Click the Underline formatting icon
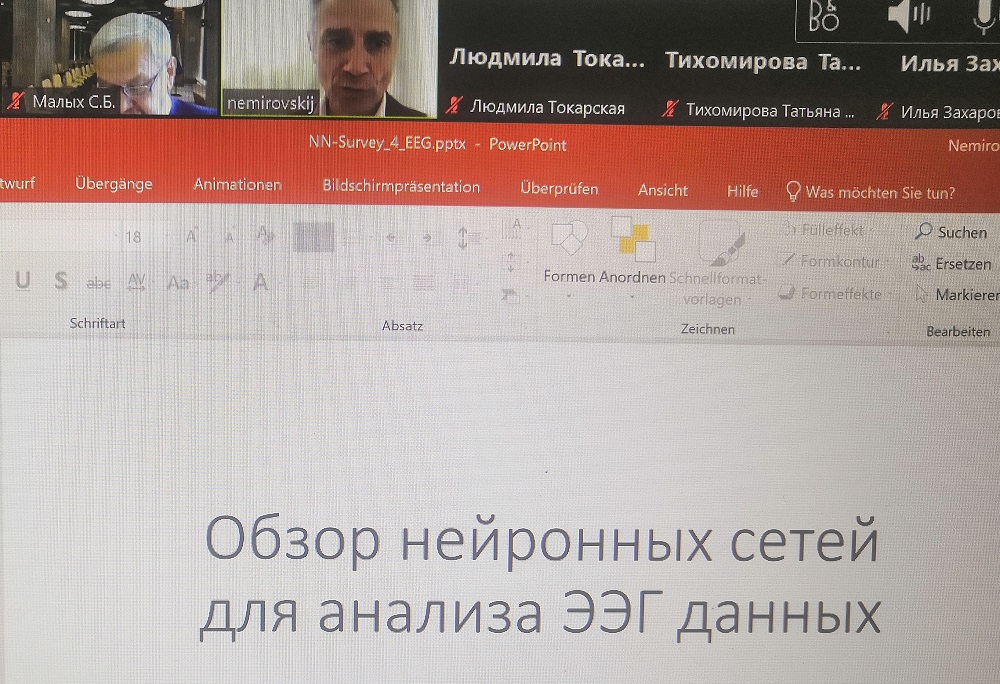The image size is (1000, 684). click(x=22, y=282)
